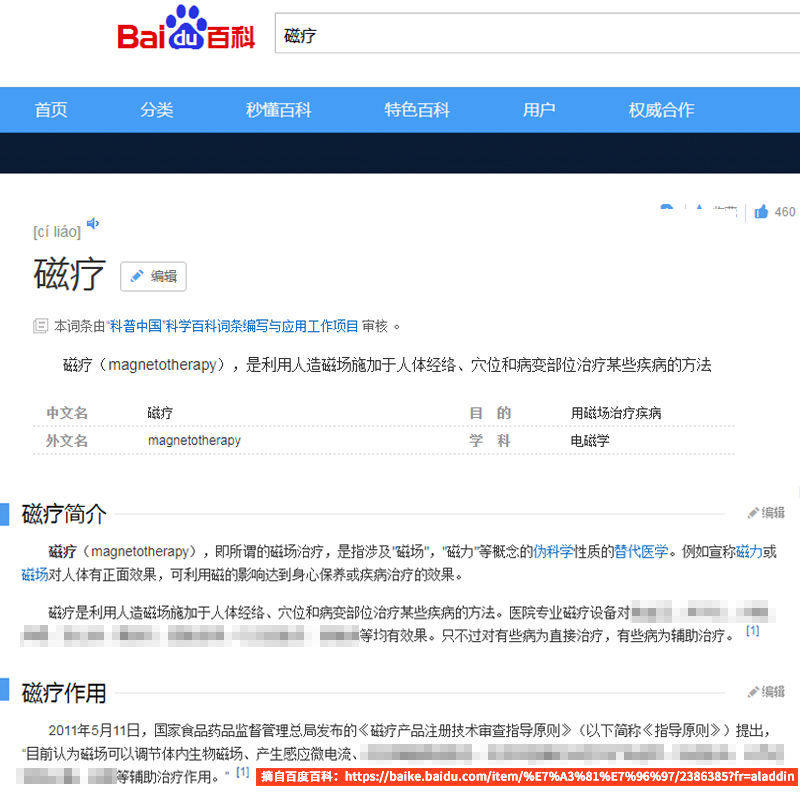Open reference [1] after 等辅助治疗作用
Screen dimensions: 800x800
coord(242,772)
